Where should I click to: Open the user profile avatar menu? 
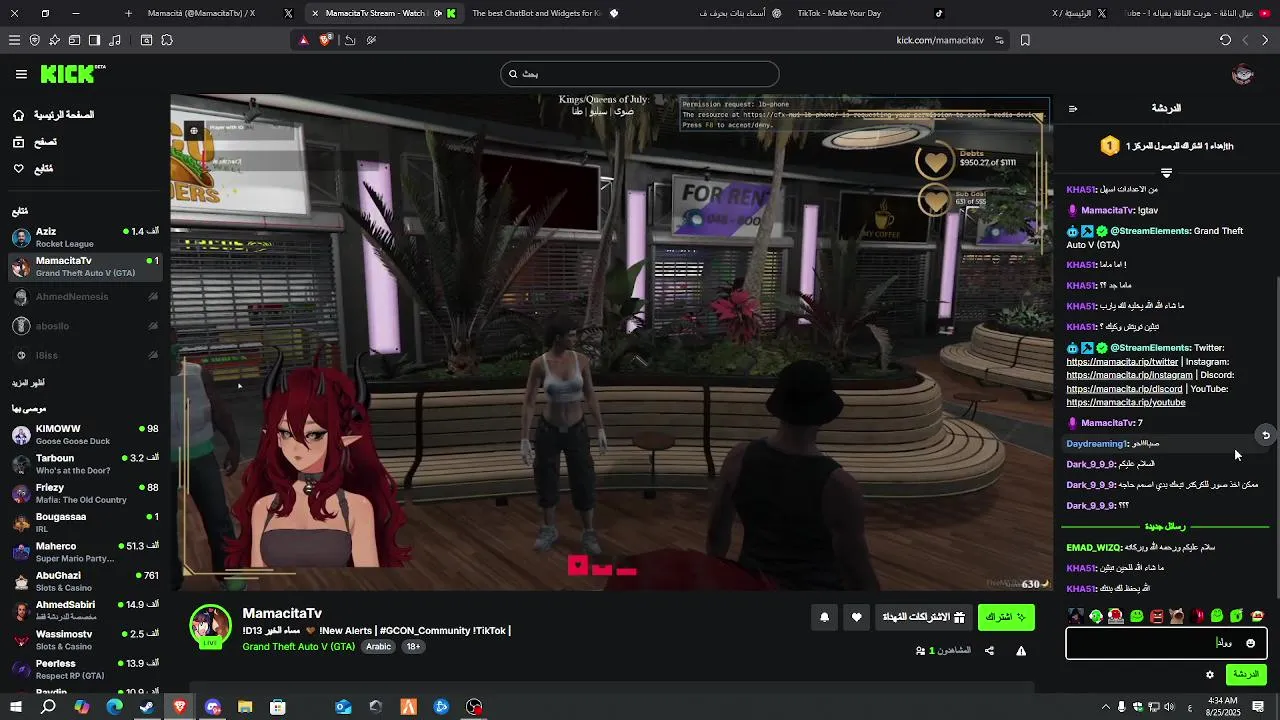click(1243, 74)
